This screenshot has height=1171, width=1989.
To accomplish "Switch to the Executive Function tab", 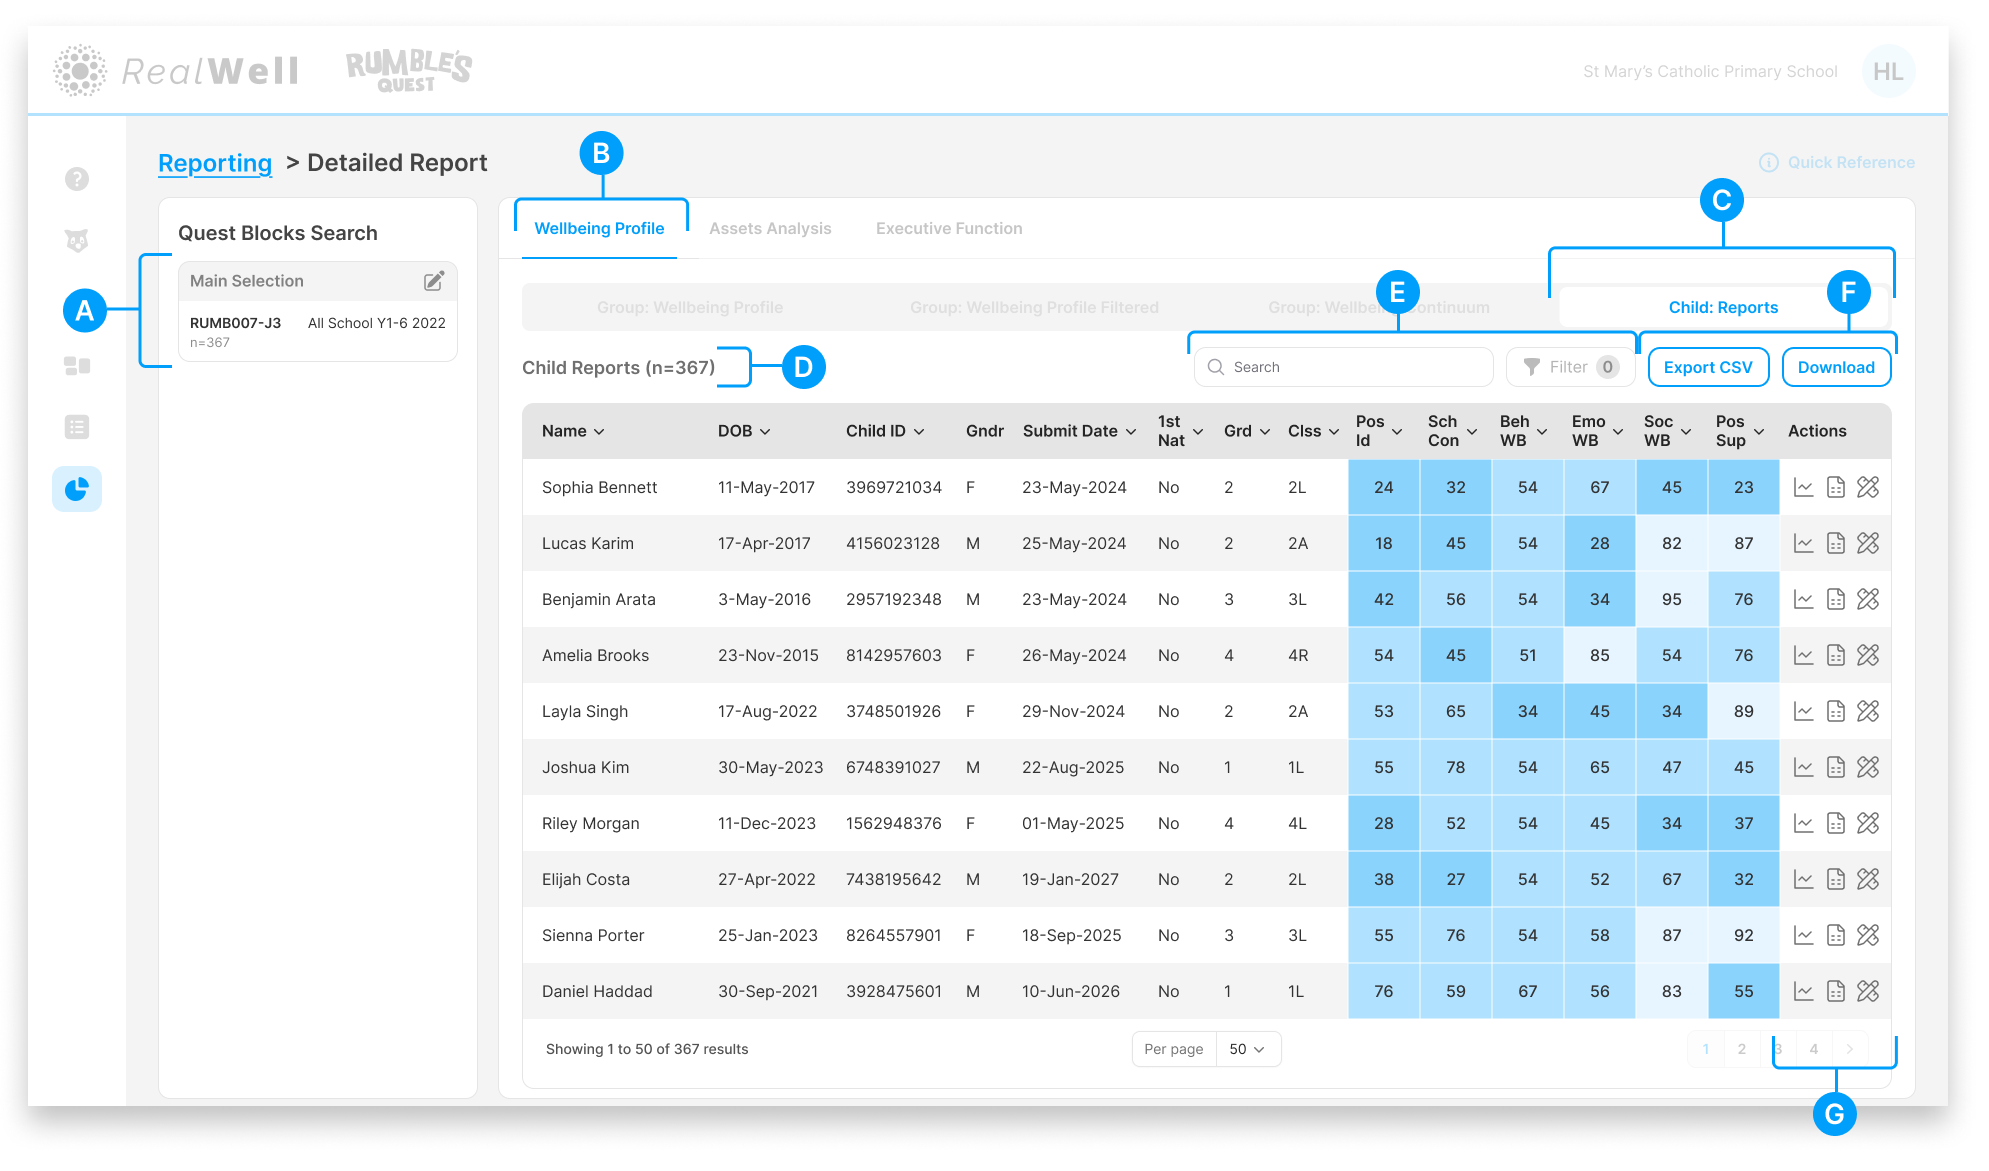I will coord(949,228).
